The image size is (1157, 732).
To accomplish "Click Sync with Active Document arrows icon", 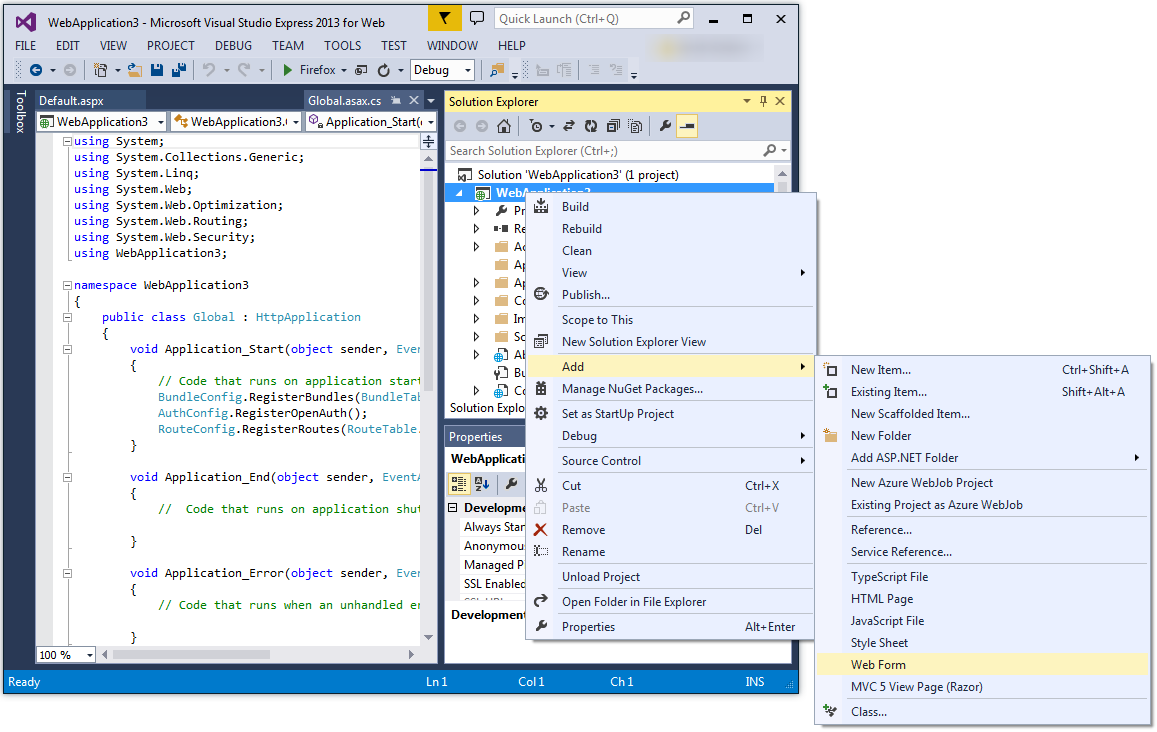I will point(568,126).
